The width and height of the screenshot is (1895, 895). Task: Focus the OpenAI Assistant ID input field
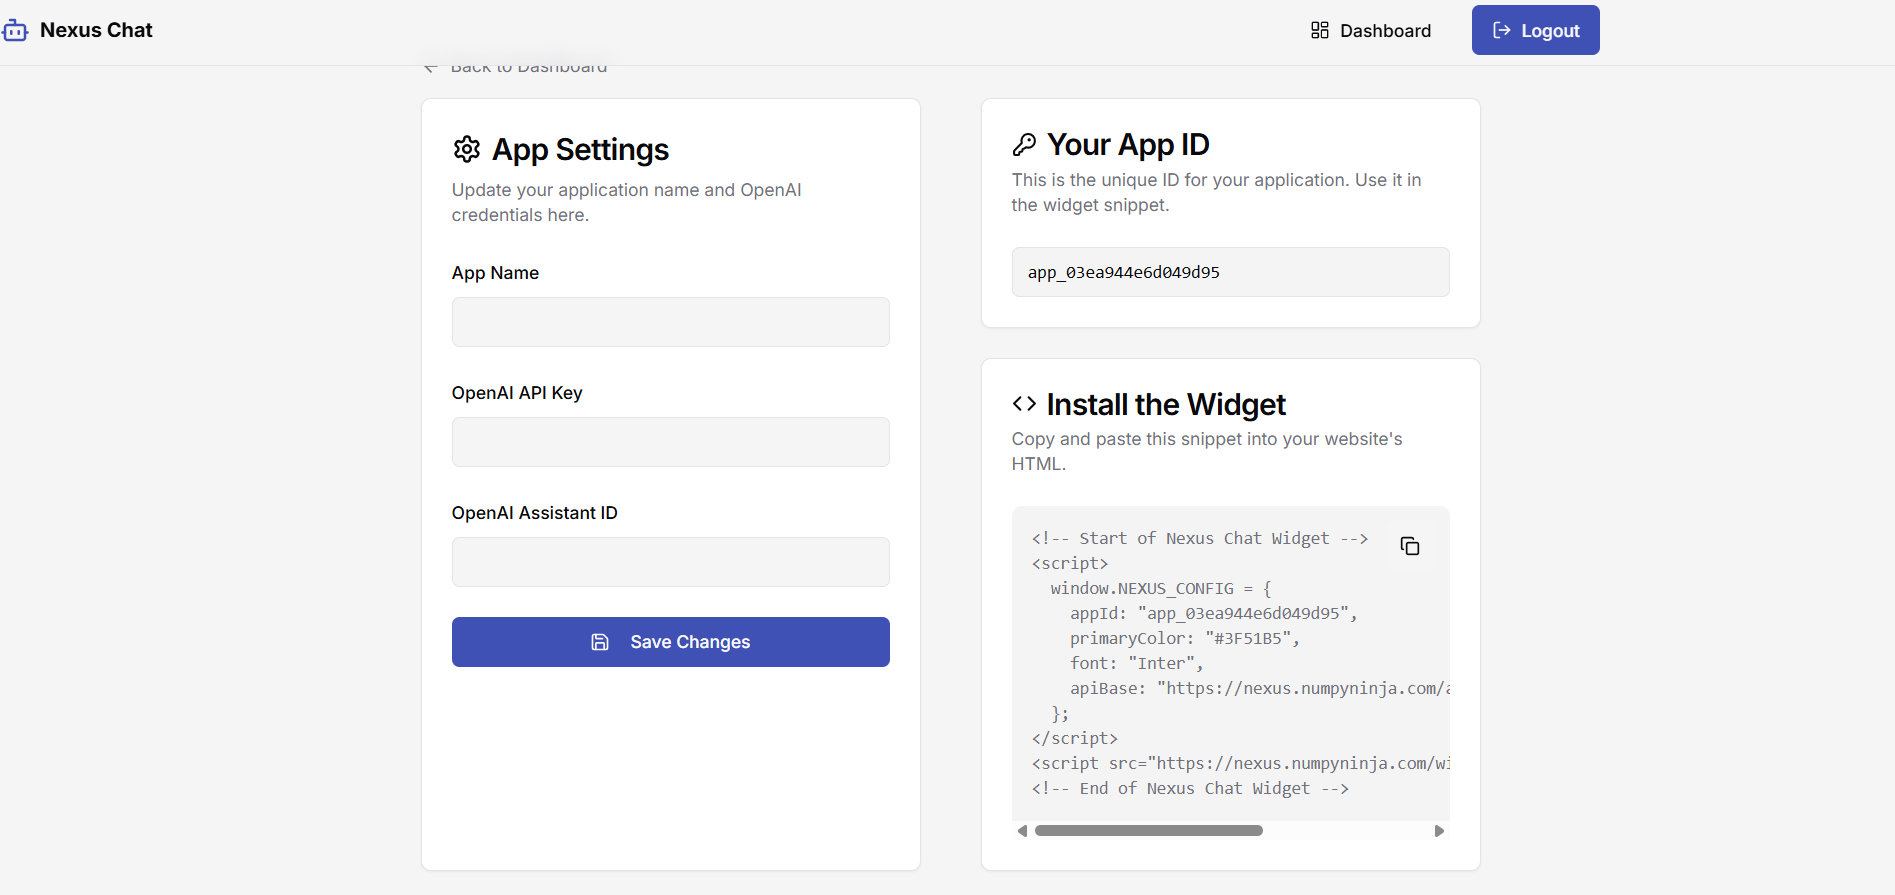click(x=671, y=562)
